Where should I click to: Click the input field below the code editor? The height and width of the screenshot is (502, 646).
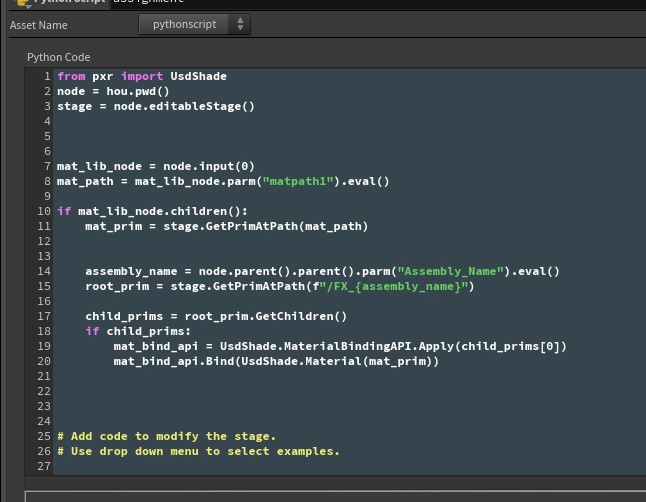click(x=335, y=496)
